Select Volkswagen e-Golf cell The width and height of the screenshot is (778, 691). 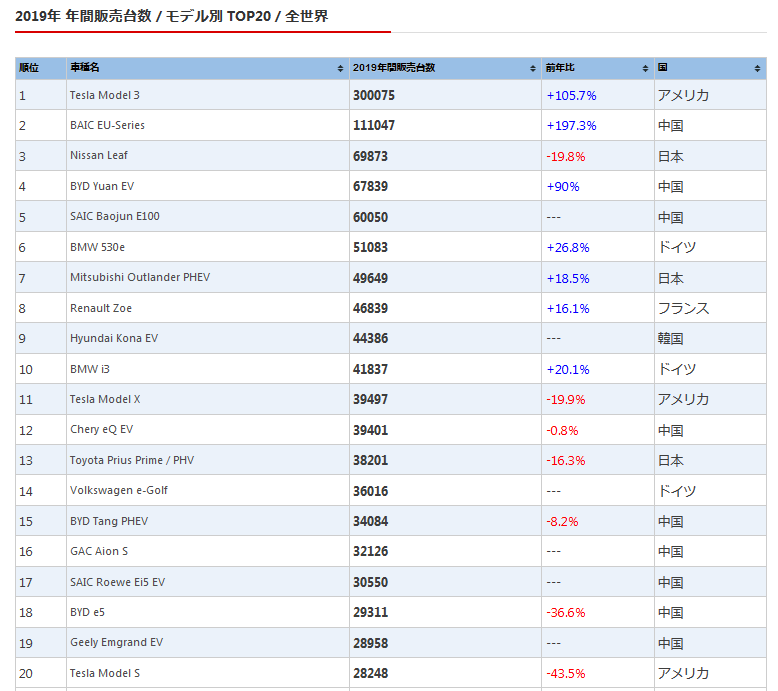tap(208, 491)
